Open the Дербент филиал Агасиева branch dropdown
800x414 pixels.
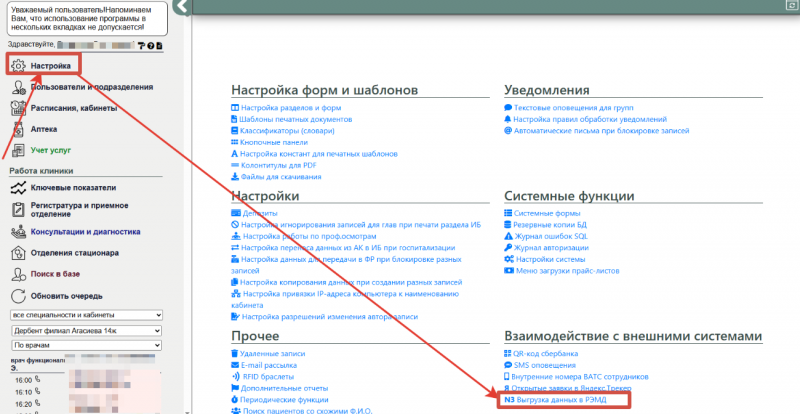86,331
